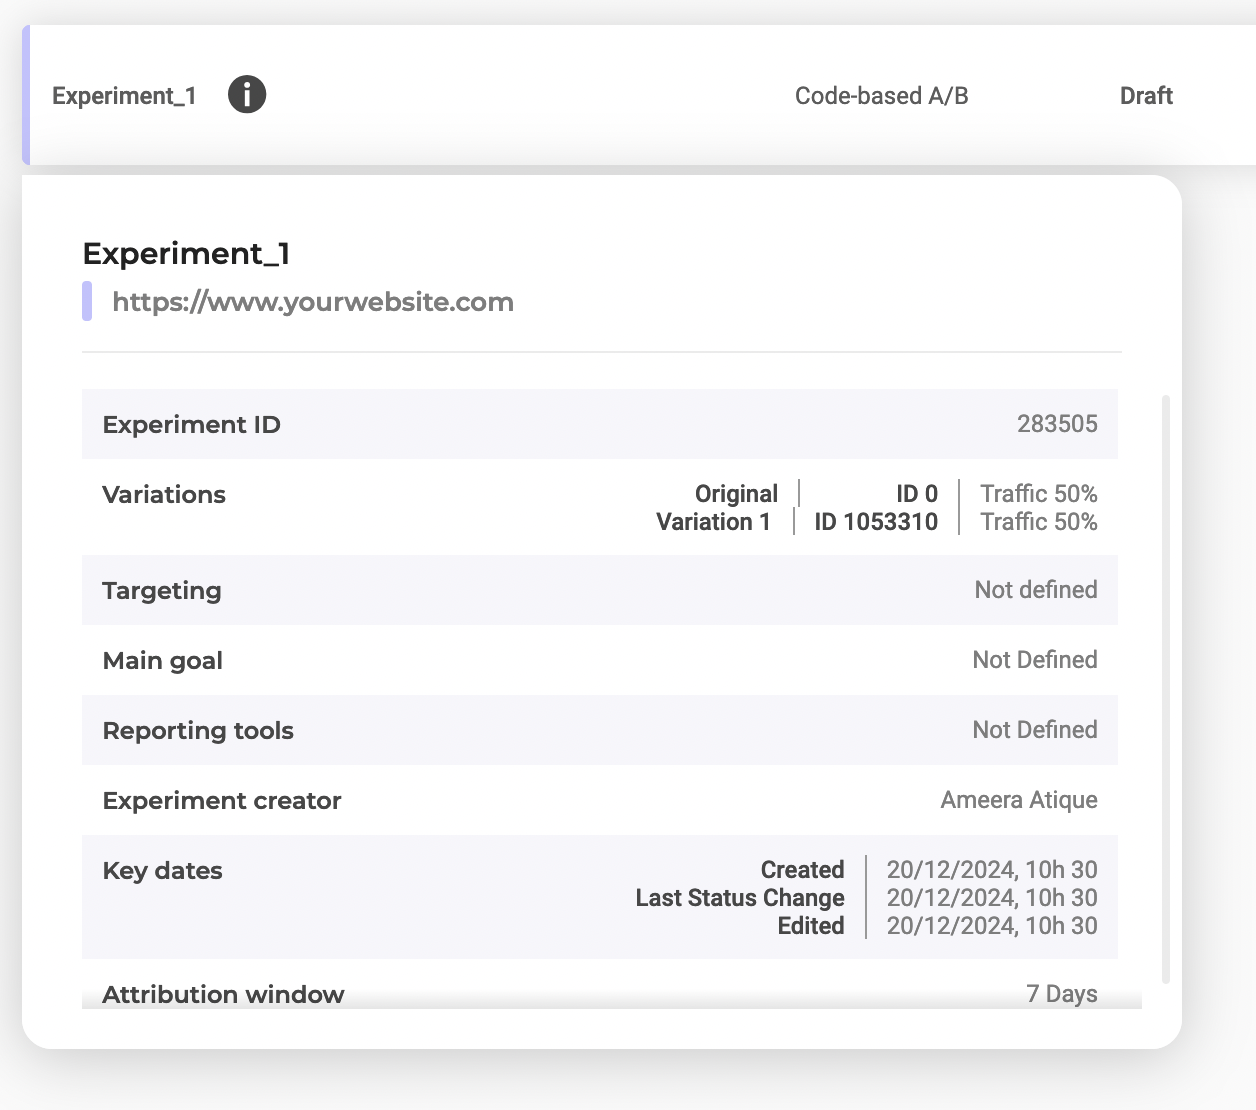
Task: Click the details panel vertical scrollbar
Action: pyautogui.click(x=1165, y=690)
